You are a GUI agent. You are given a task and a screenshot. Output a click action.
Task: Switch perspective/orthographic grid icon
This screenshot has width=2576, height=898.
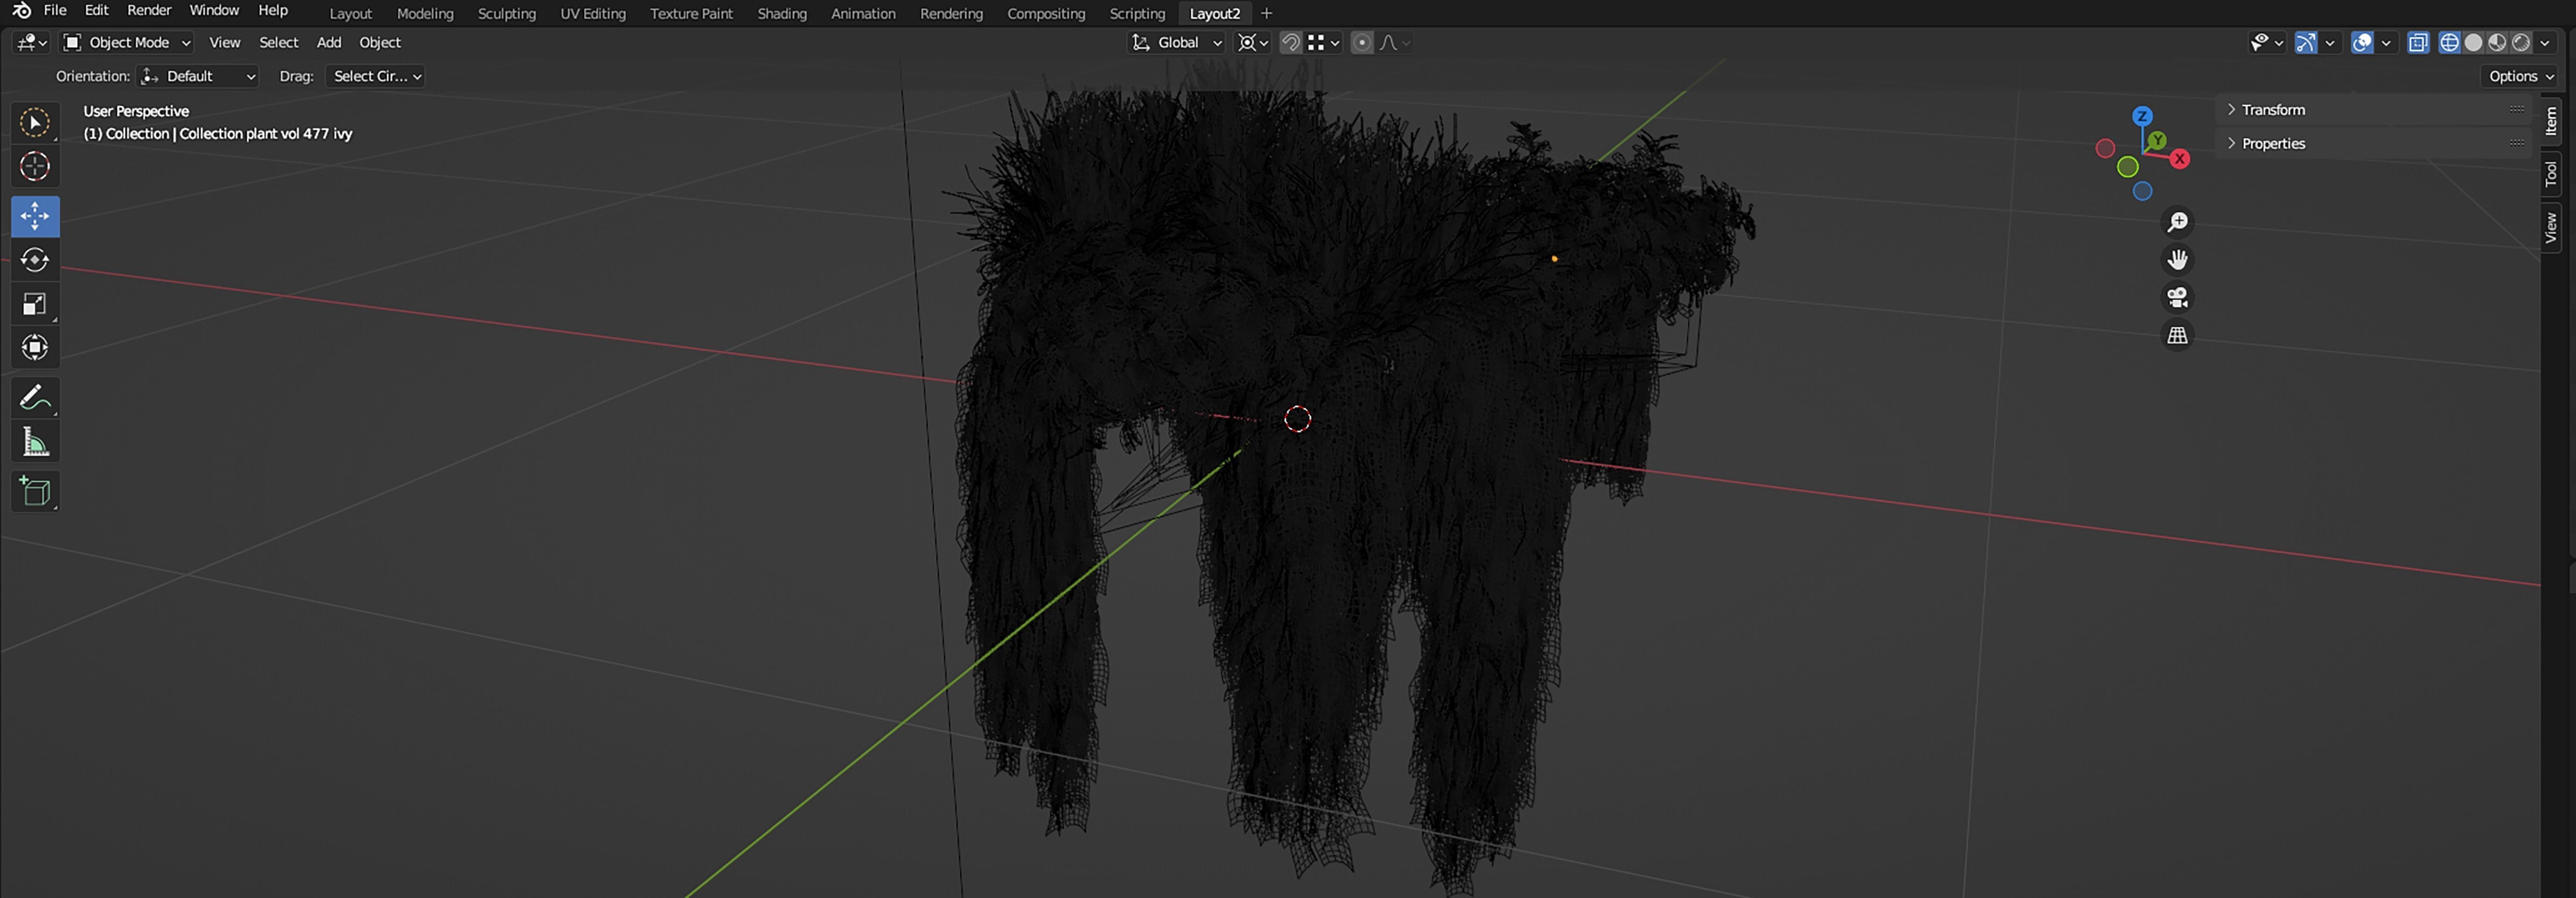point(2177,336)
